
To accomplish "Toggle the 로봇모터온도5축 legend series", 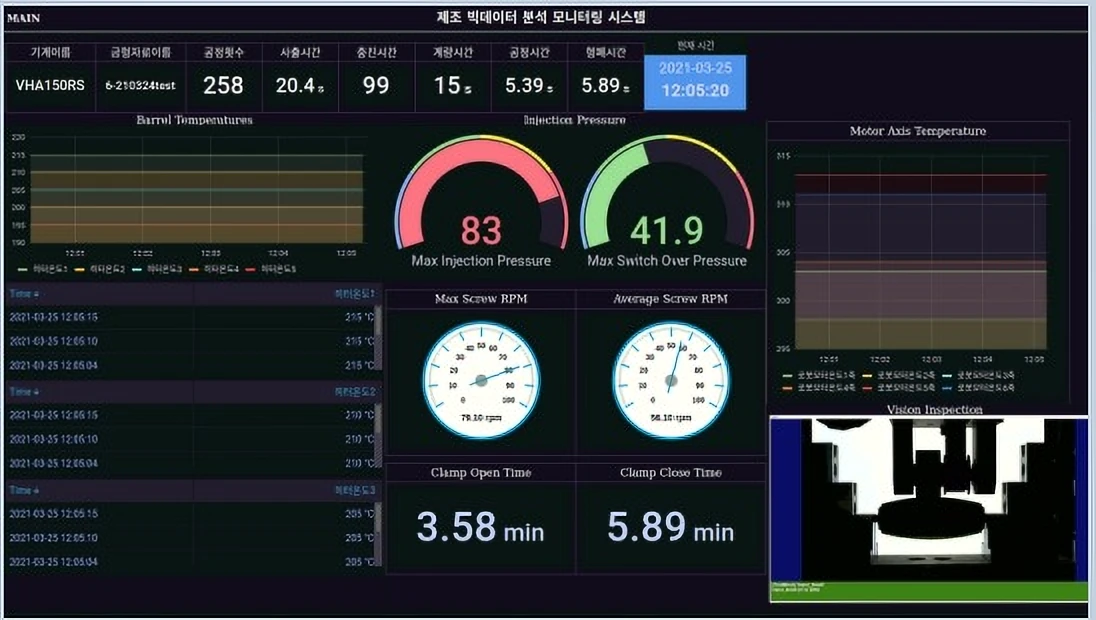I will pyautogui.click(x=899, y=387).
